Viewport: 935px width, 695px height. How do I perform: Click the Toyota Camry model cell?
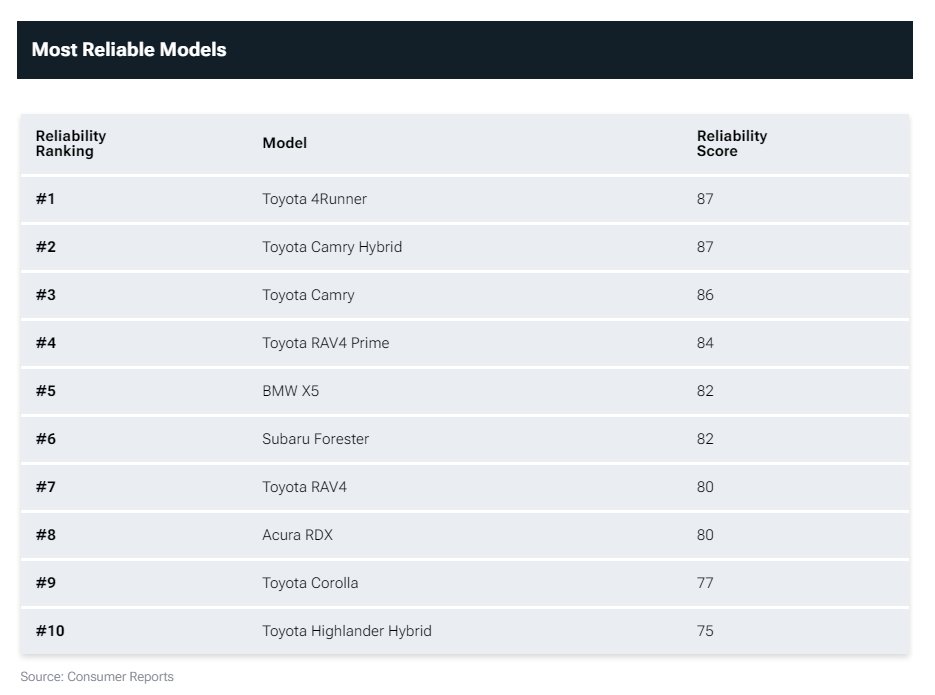pyautogui.click(x=308, y=295)
